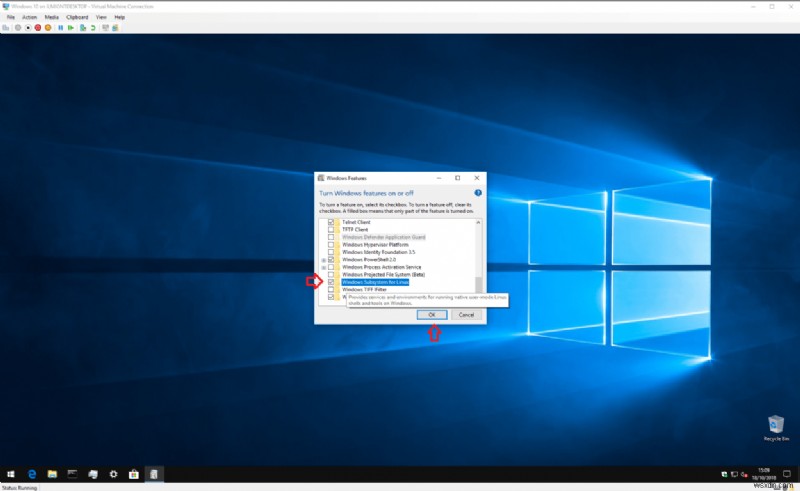The height and width of the screenshot is (491, 800).
Task: Open the File menu
Action: (11, 17)
